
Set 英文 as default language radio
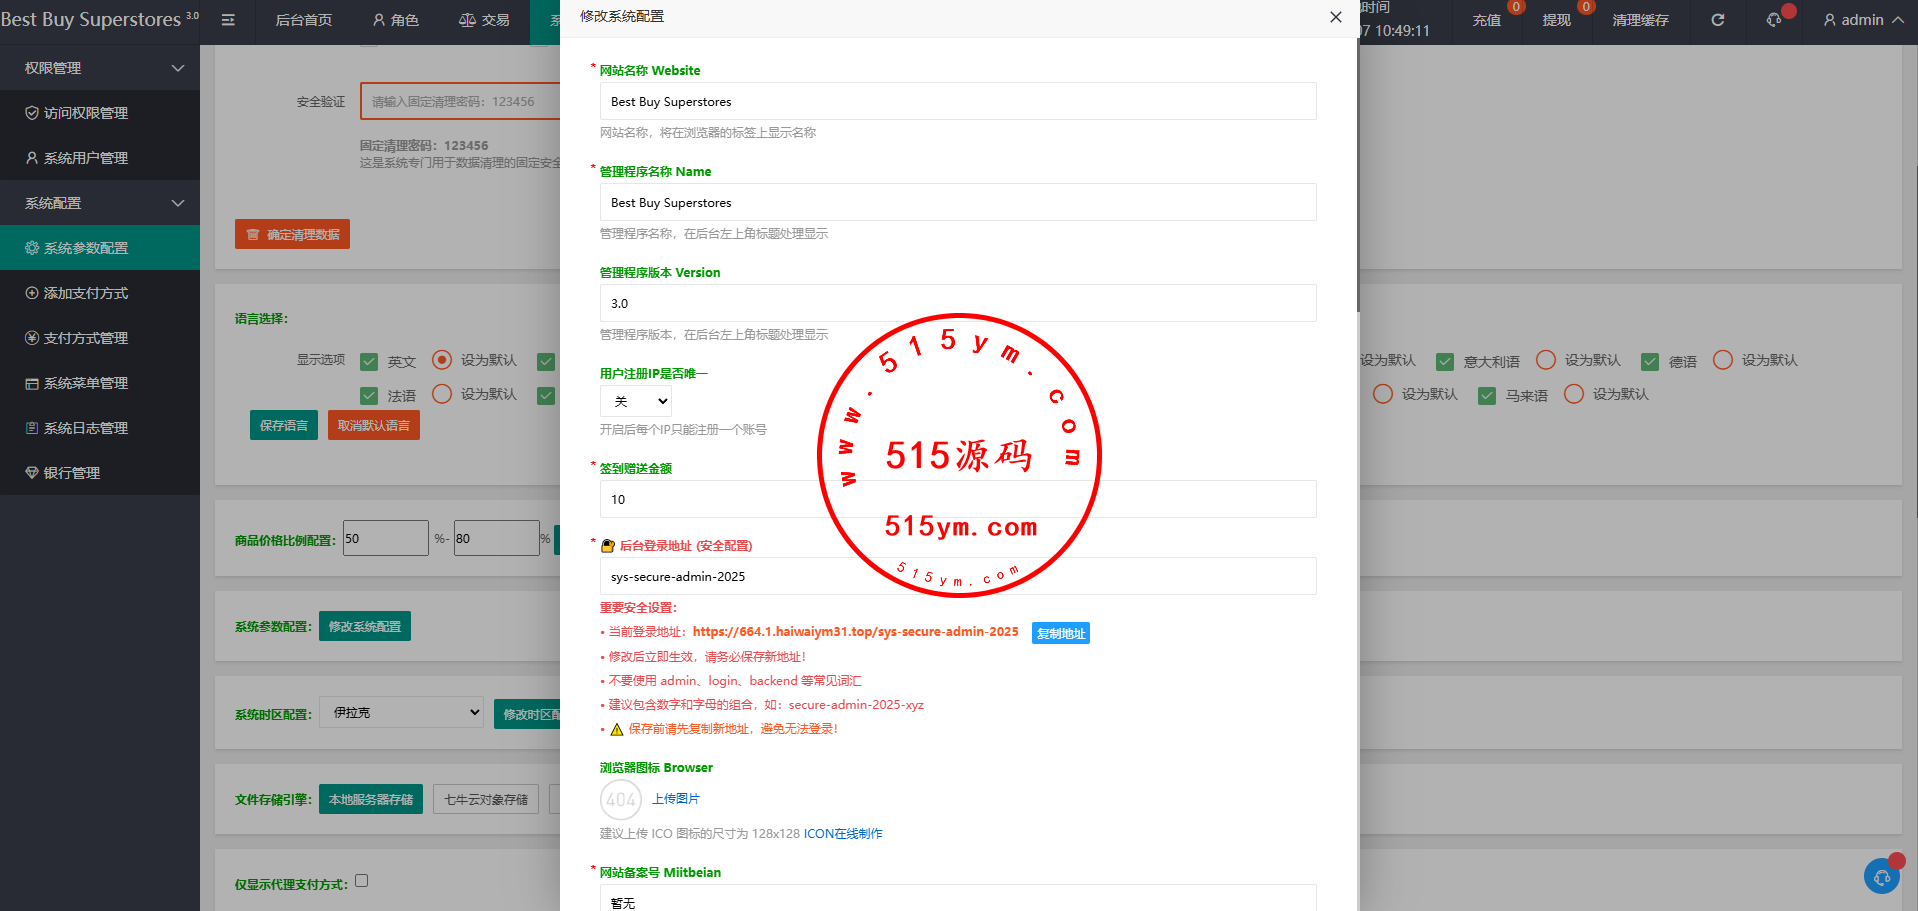442,360
